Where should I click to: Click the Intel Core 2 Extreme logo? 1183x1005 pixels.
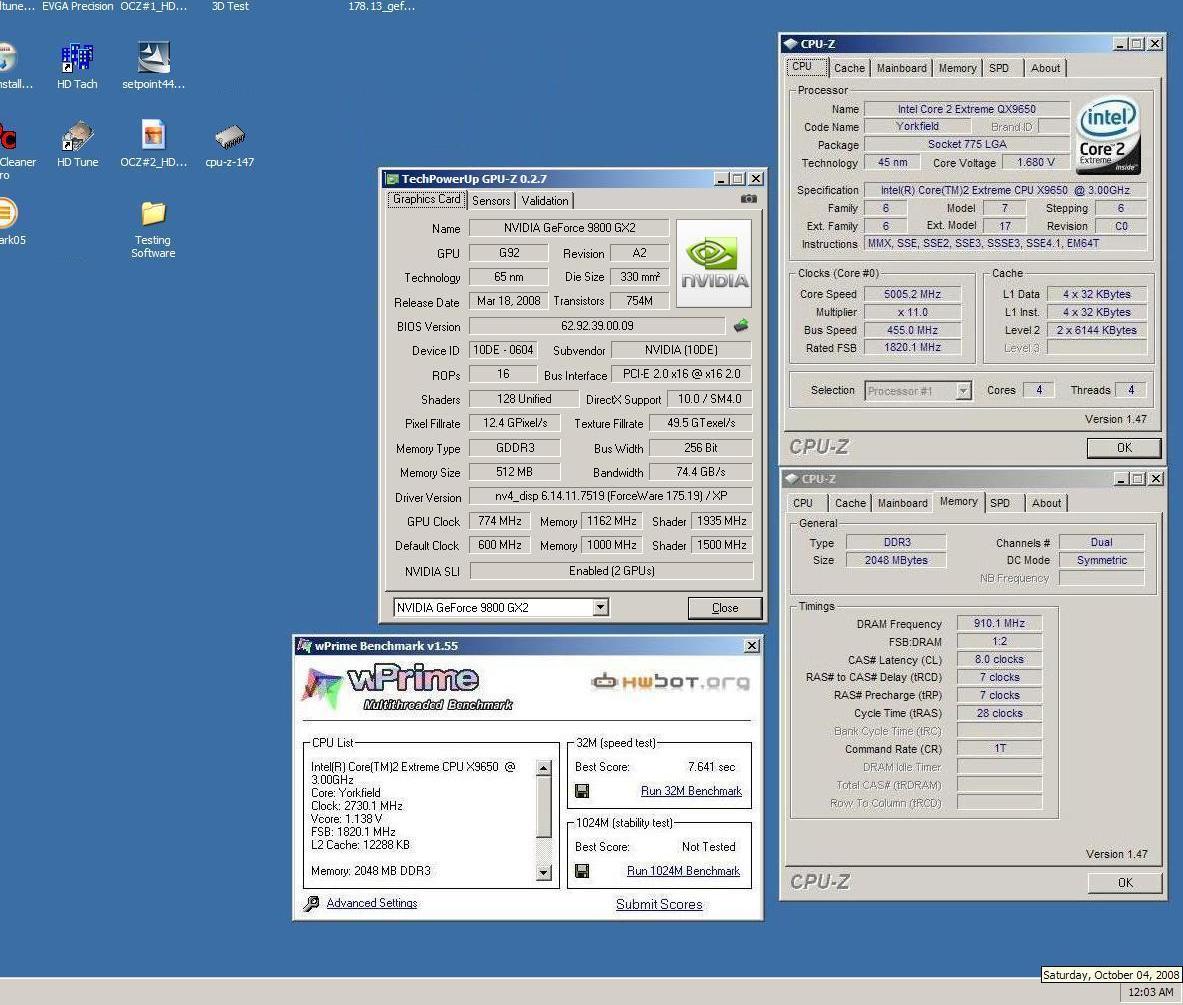tap(1108, 134)
